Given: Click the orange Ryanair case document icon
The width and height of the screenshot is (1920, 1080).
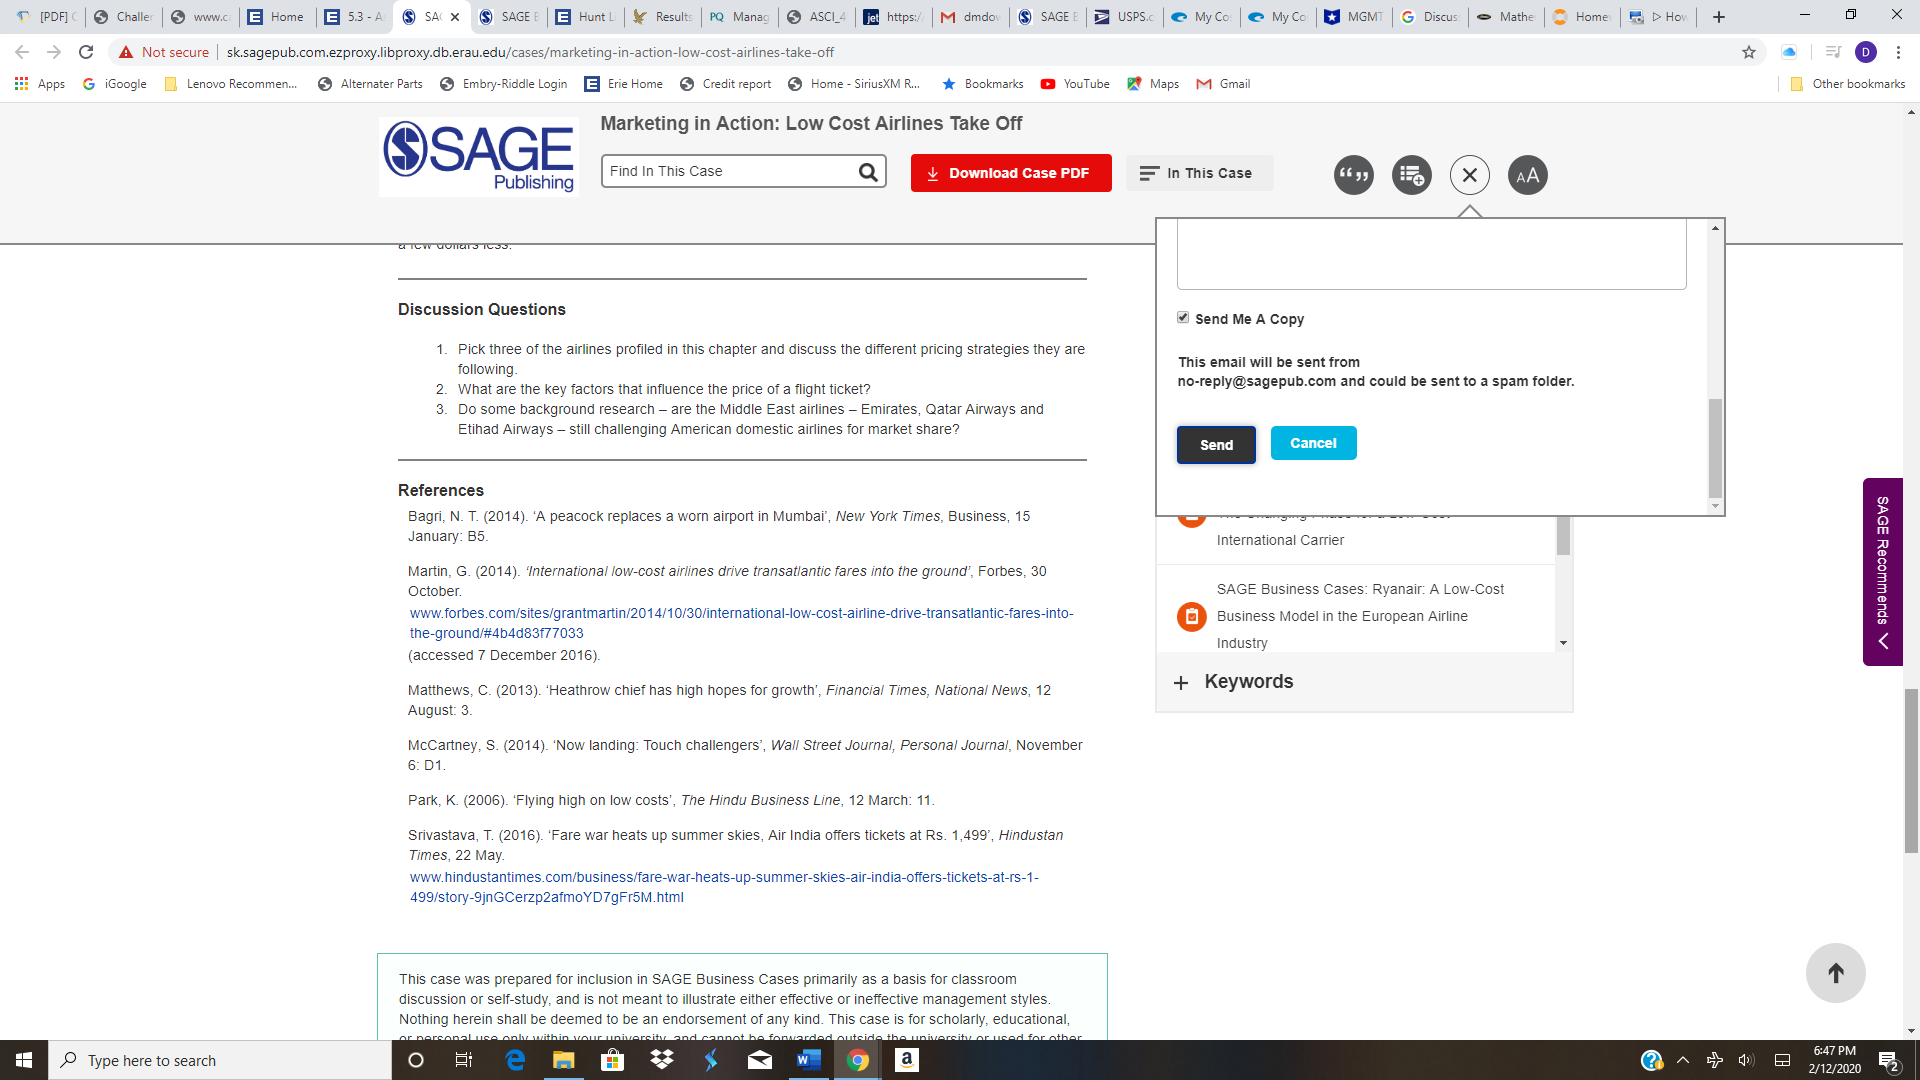Looking at the screenshot, I should 1191,616.
